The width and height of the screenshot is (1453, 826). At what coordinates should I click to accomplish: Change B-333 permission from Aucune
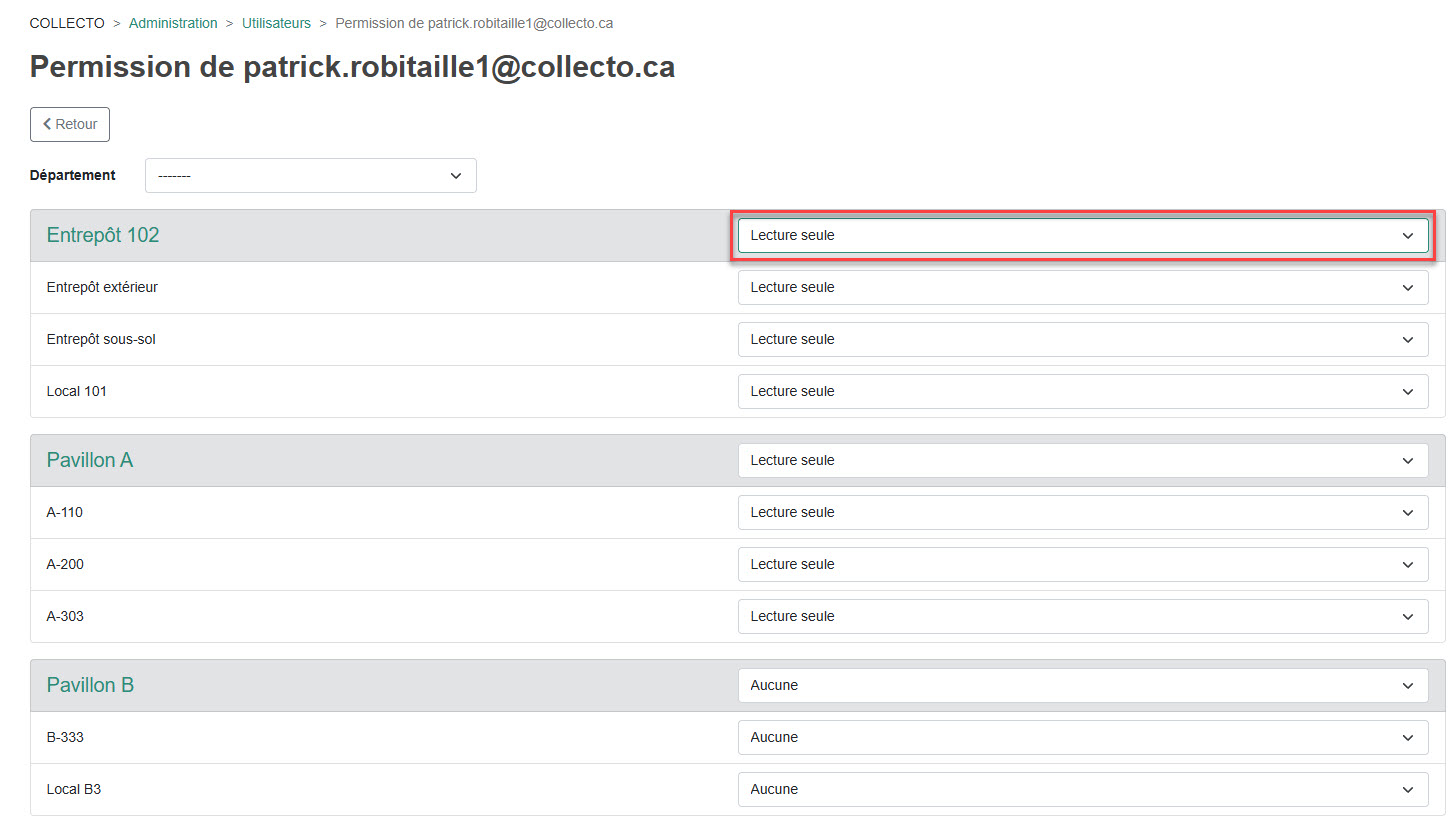tap(1082, 738)
